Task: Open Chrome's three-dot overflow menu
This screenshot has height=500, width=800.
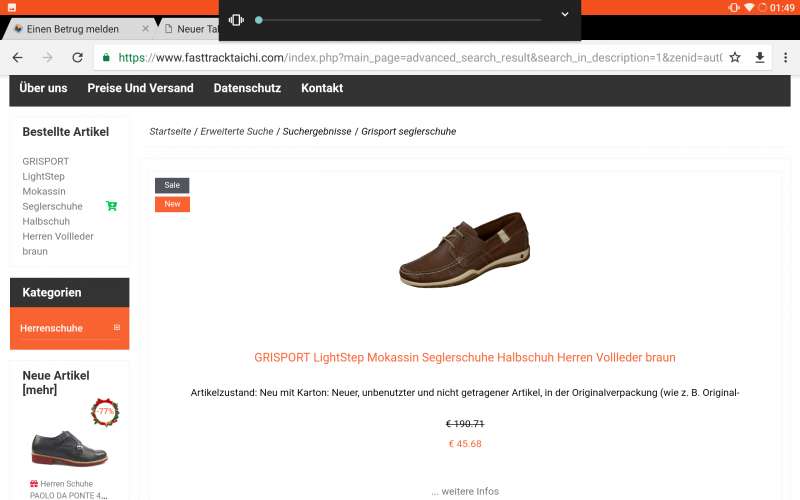Action: [x=785, y=58]
